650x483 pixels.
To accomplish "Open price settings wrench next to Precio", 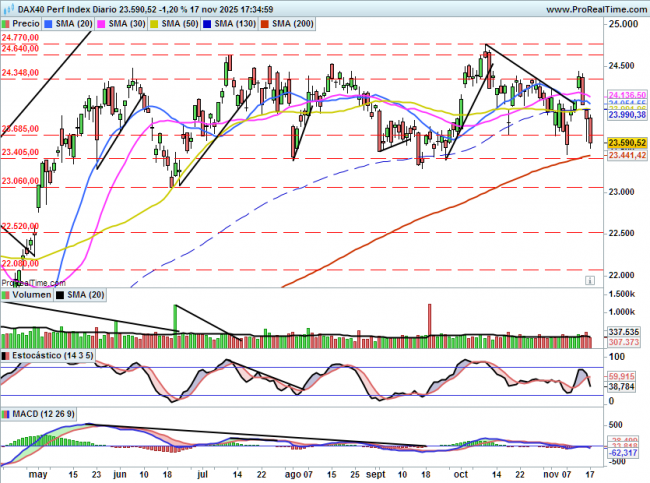I will [x=7, y=21].
